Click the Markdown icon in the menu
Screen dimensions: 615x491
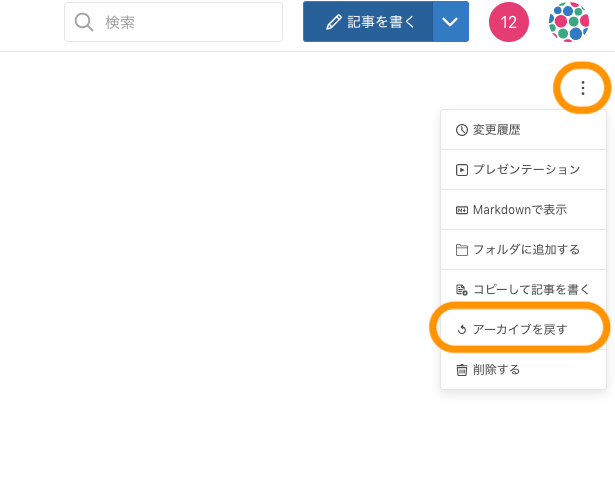462,210
